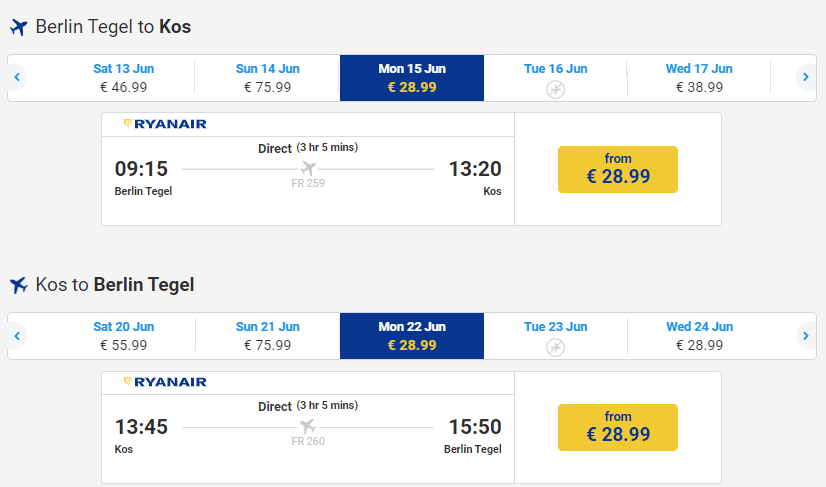Select Sat 13 Jun outbound date
This screenshot has height=487, width=826.
point(123,78)
